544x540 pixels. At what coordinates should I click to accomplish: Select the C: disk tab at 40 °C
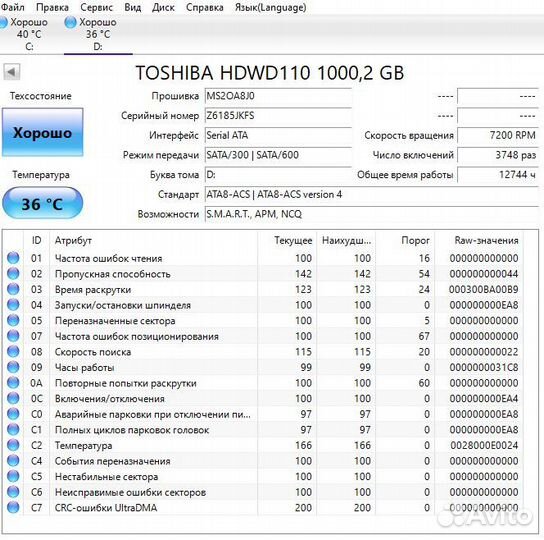[29, 34]
